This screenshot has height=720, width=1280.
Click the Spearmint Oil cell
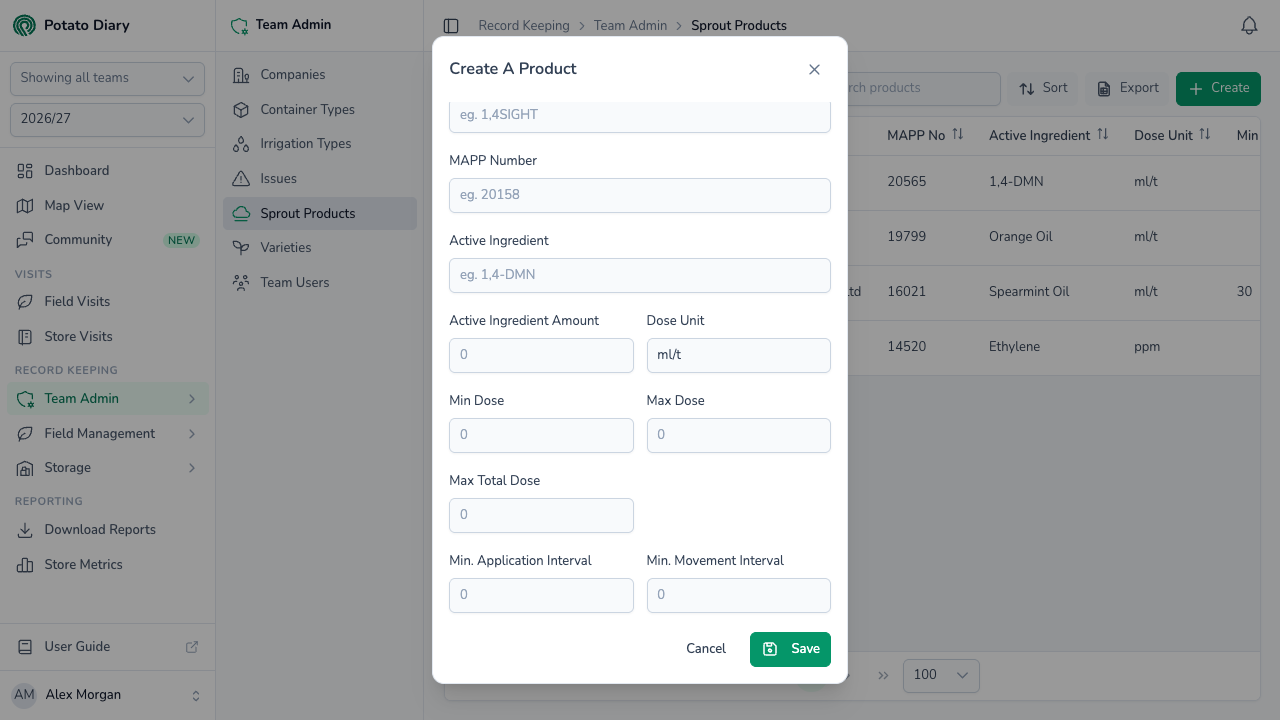(1029, 292)
